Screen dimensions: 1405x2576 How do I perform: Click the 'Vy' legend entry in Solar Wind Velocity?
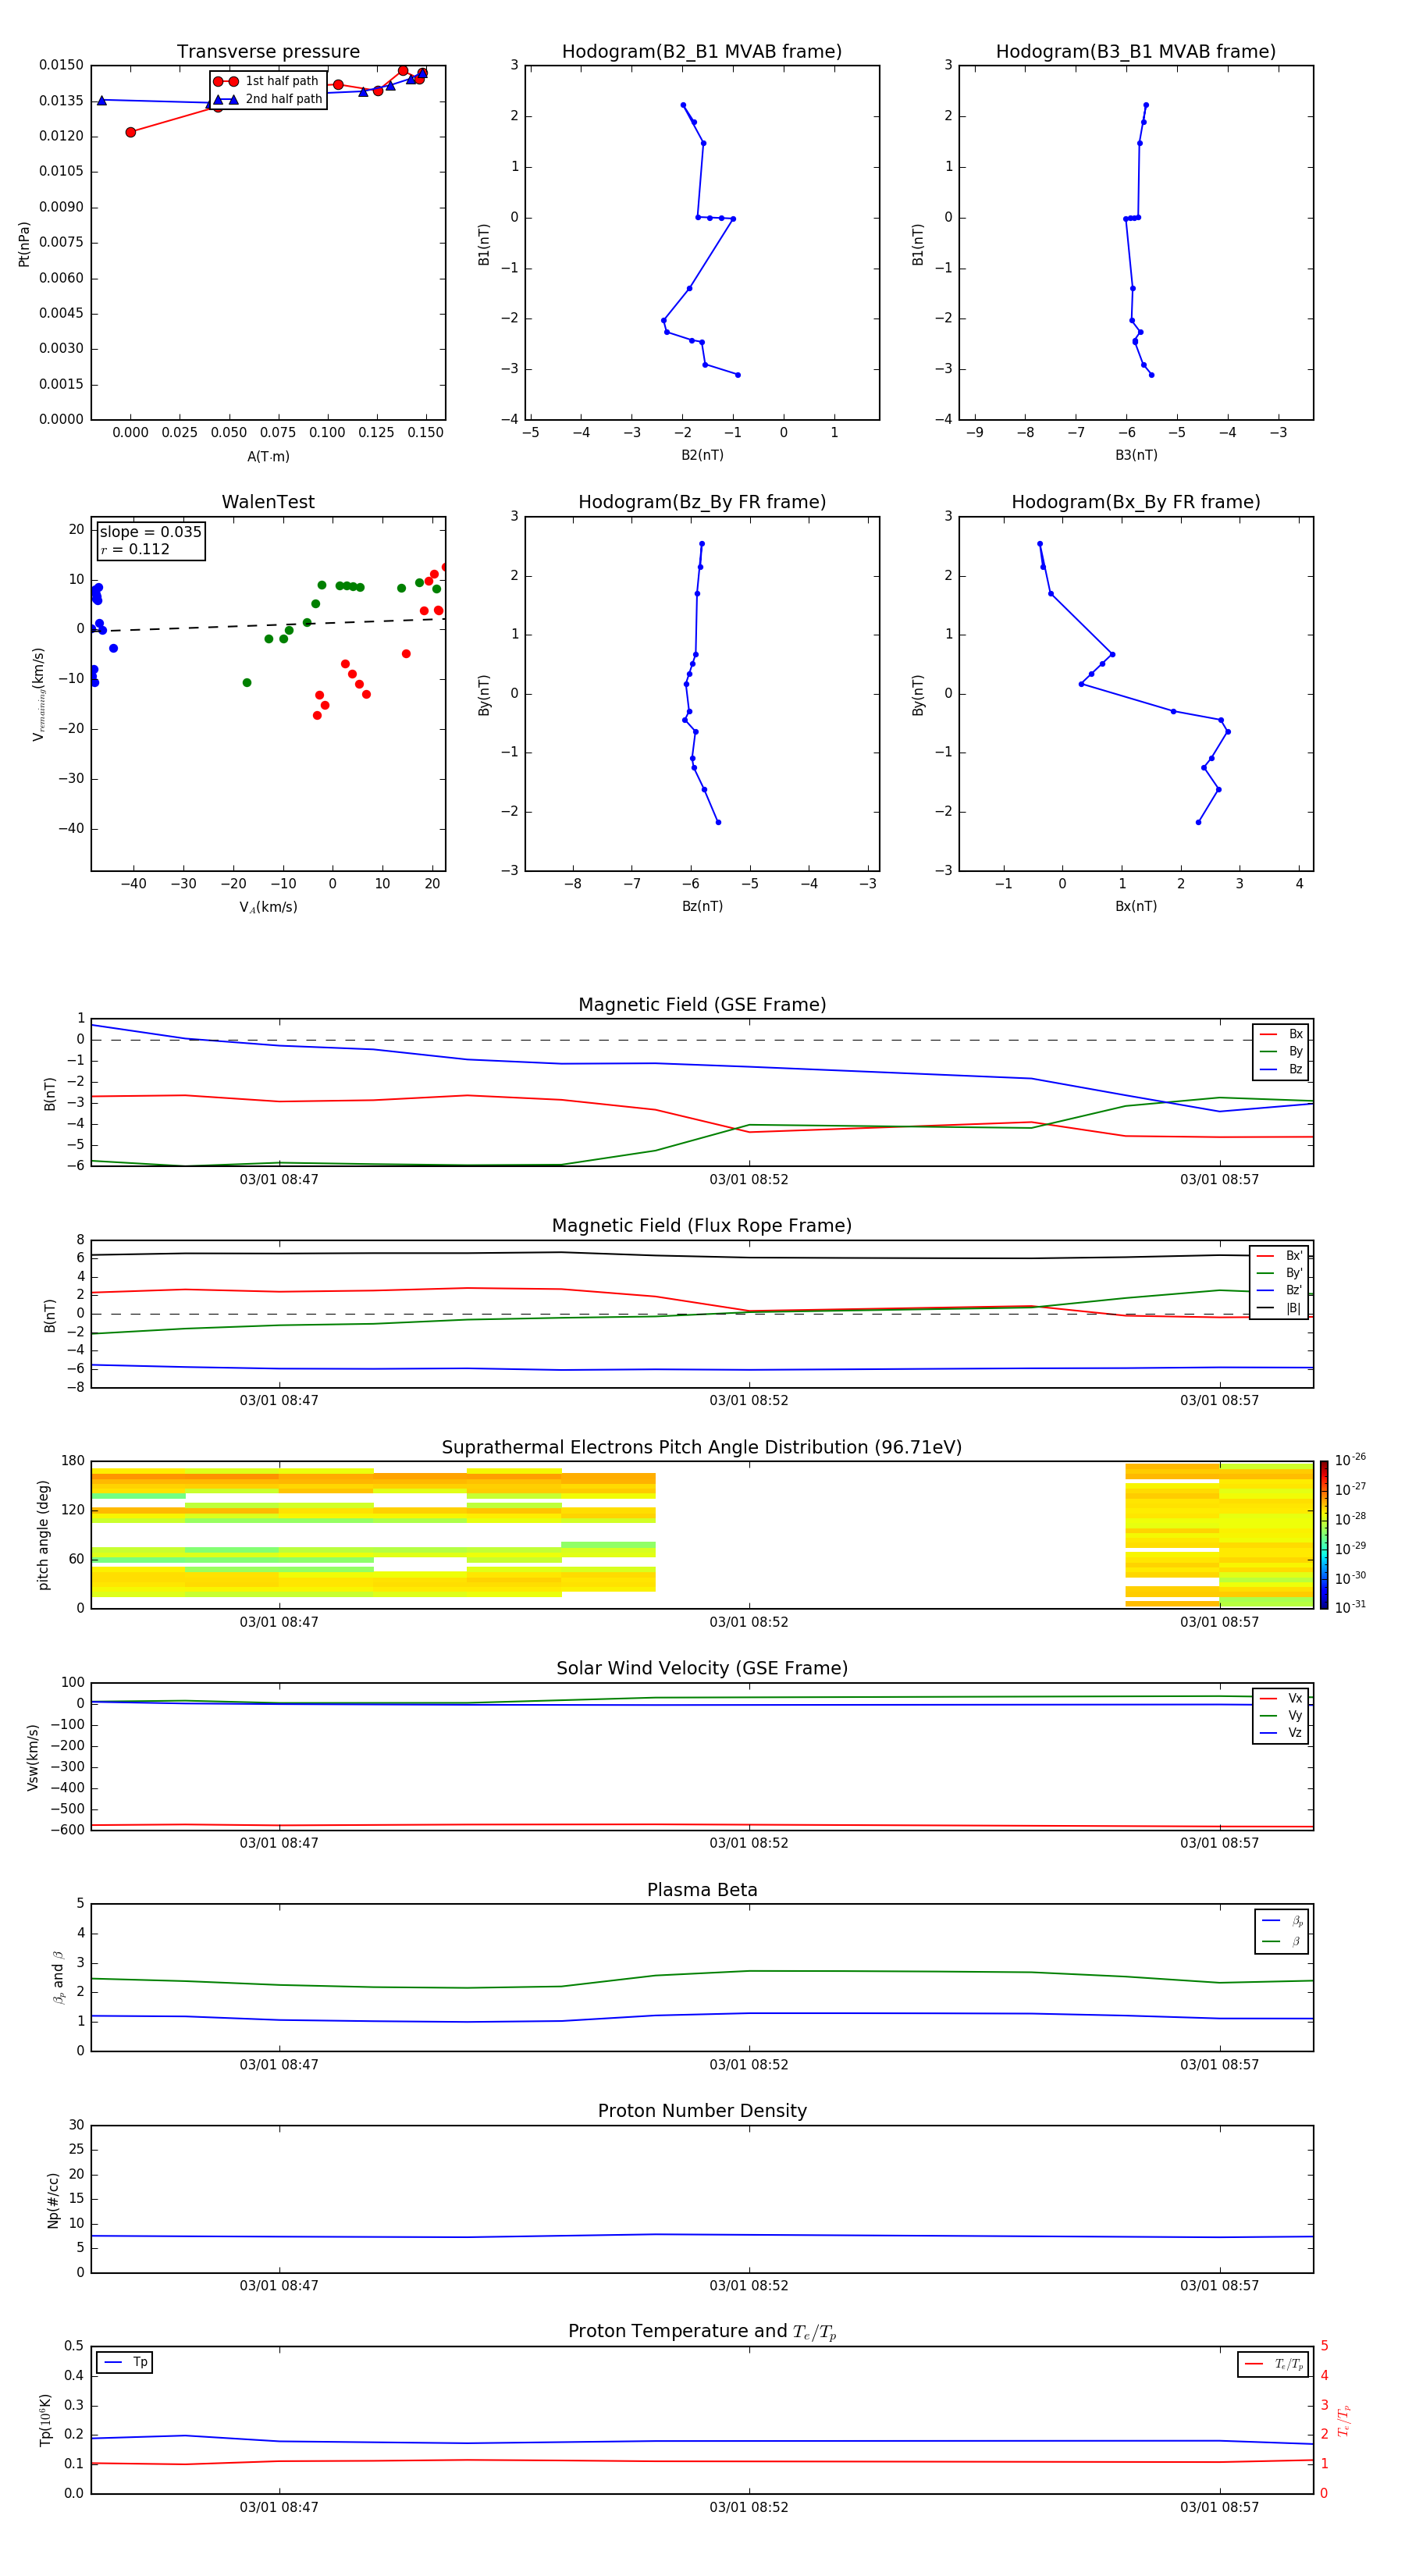coord(1281,1715)
